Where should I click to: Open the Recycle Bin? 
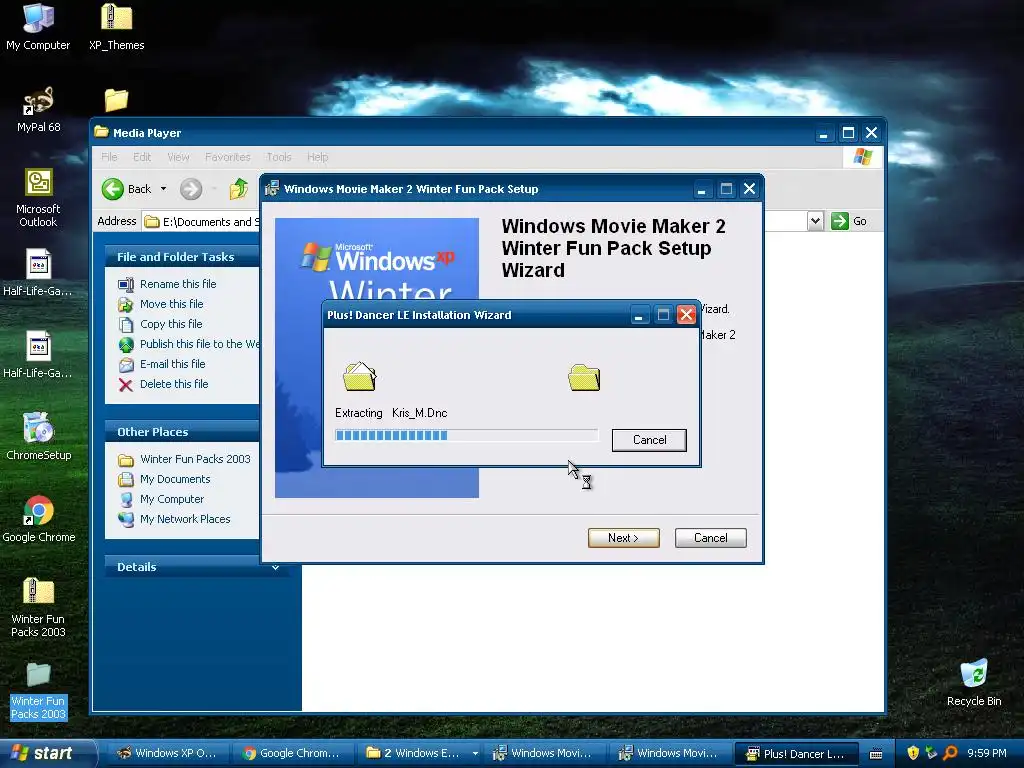974,682
